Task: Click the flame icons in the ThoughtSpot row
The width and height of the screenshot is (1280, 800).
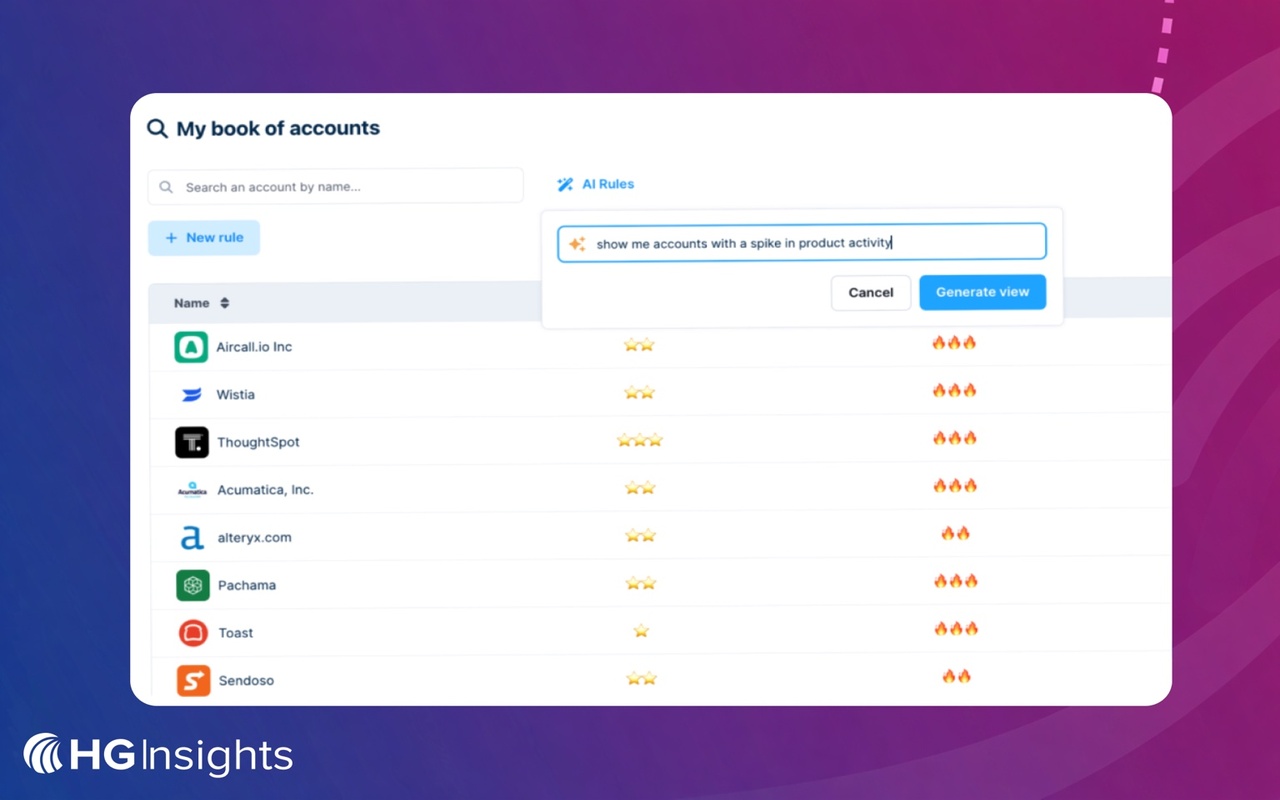Action: pyautogui.click(x=955, y=438)
